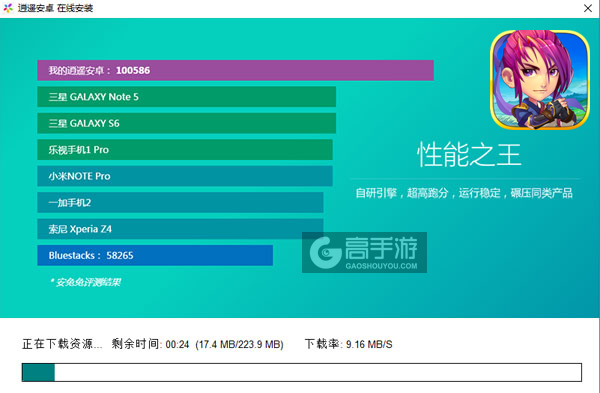The width and height of the screenshot is (600, 393).
Task: Click the 剩余时间 00:24 readout
Action: coord(150,344)
